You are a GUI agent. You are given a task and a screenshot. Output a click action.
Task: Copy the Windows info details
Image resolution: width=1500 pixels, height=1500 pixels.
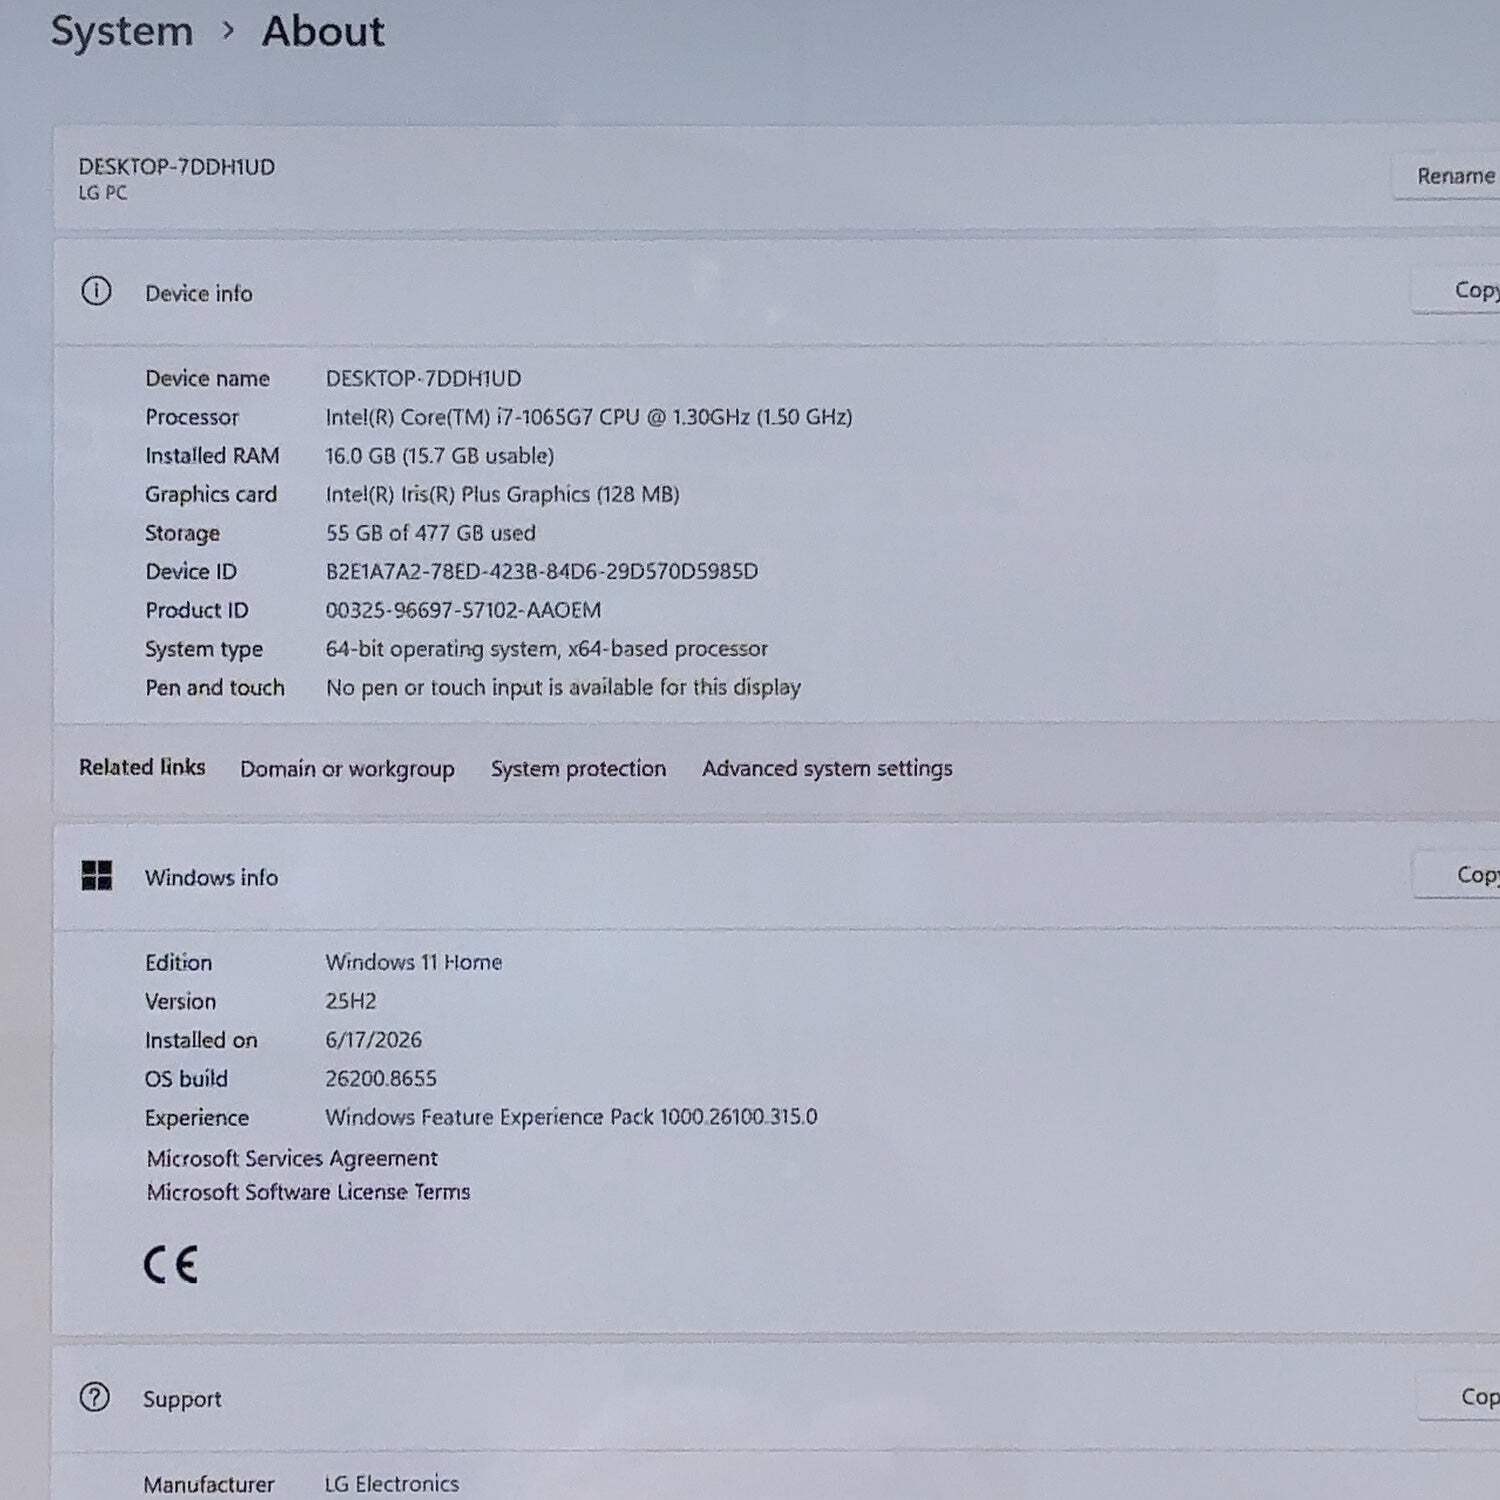pyautogui.click(x=1457, y=875)
